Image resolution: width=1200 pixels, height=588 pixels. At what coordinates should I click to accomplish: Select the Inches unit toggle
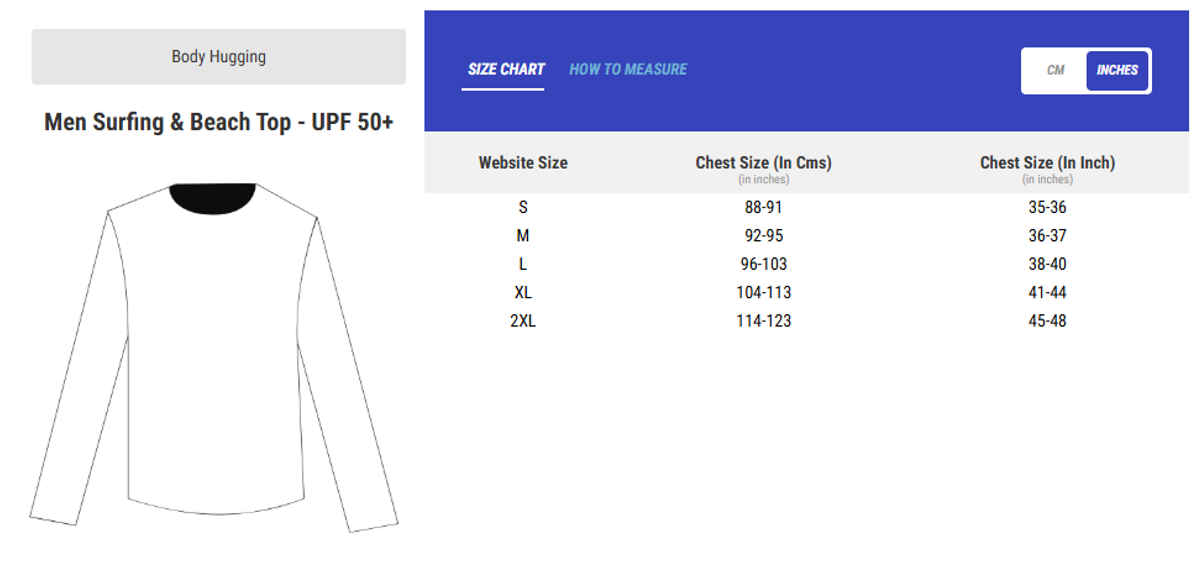pyautogui.click(x=1117, y=70)
